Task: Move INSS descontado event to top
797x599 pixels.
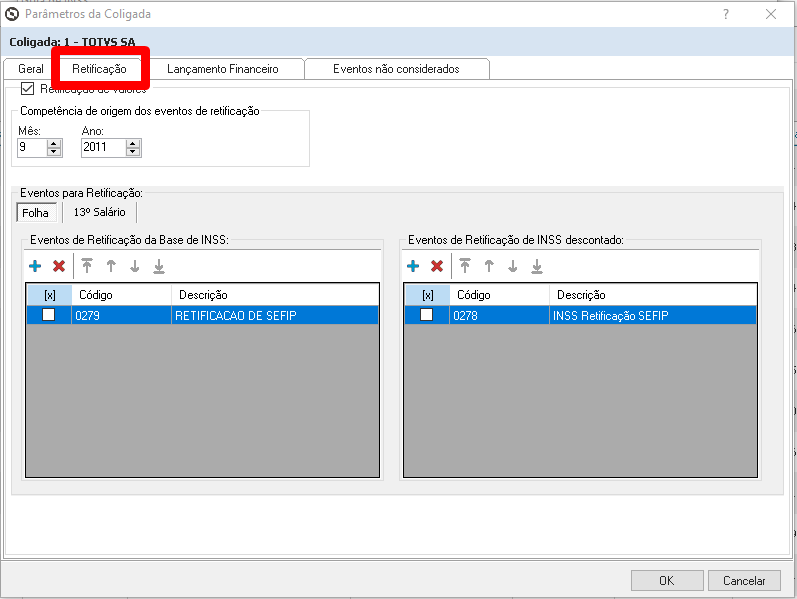Action: tap(465, 266)
